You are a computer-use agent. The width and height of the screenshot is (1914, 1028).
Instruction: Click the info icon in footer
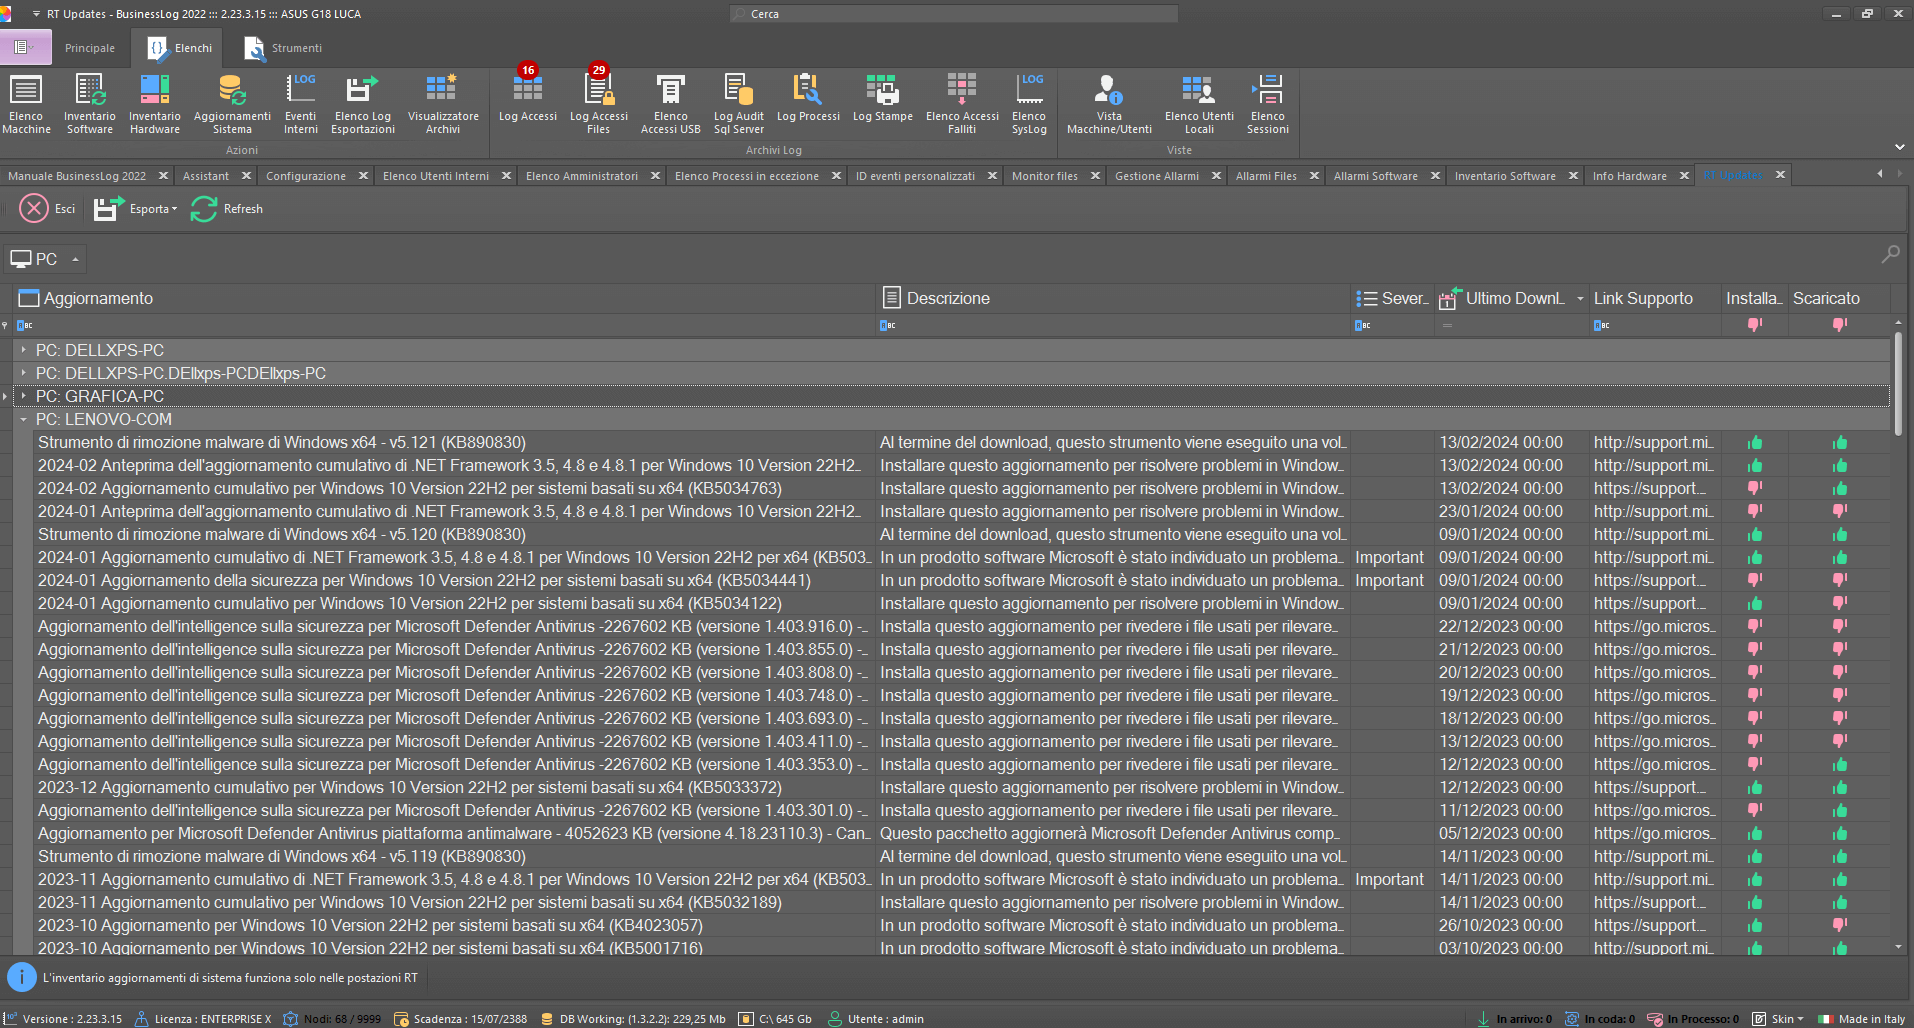pyautogui.click(x=21, y=978)
